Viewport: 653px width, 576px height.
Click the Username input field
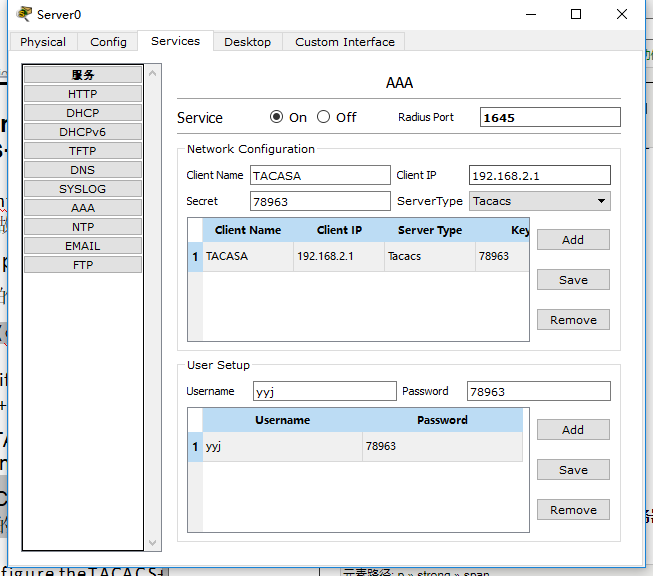(324, 391)
